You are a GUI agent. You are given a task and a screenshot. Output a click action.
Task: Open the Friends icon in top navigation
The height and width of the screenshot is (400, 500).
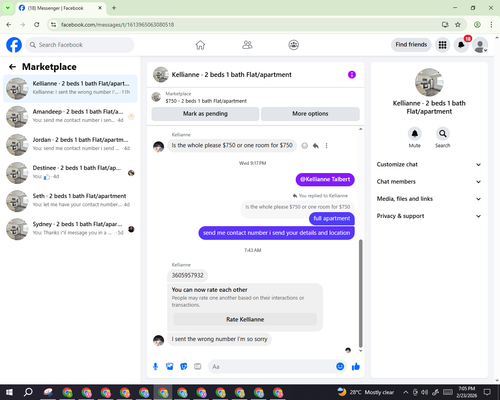(247, 45)
